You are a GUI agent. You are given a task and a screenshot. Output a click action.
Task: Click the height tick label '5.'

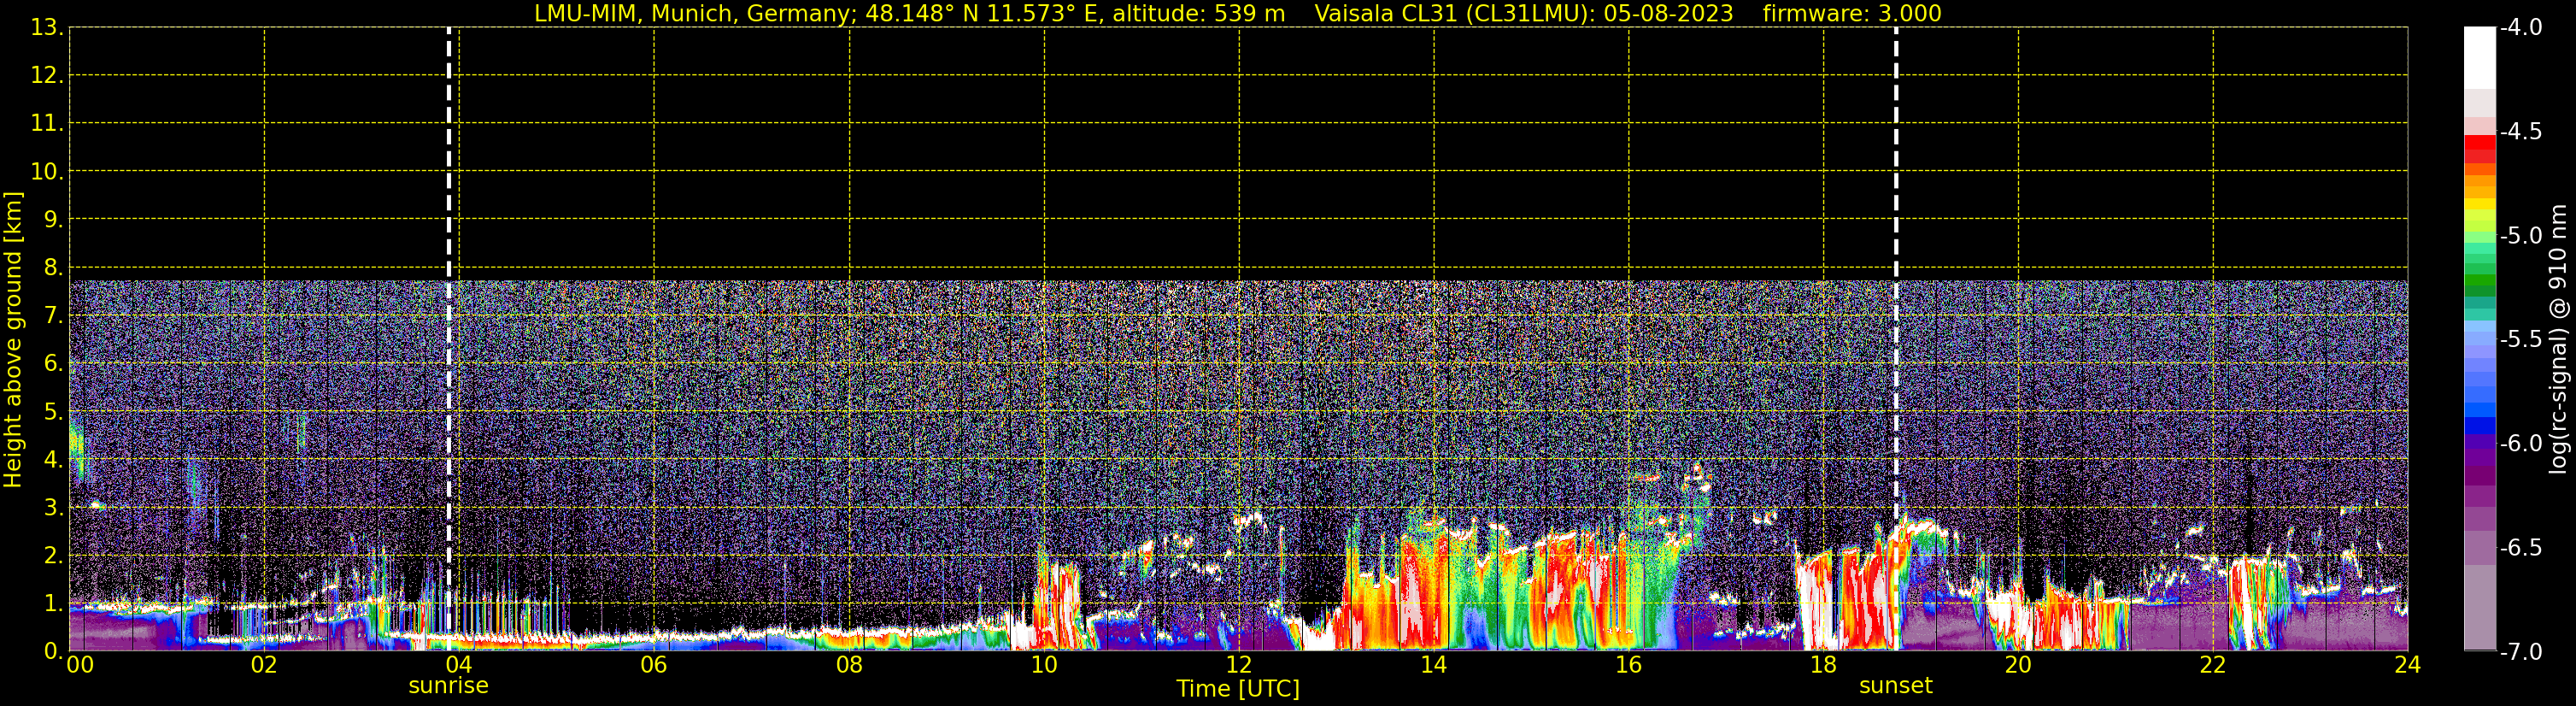click(53, 412)
